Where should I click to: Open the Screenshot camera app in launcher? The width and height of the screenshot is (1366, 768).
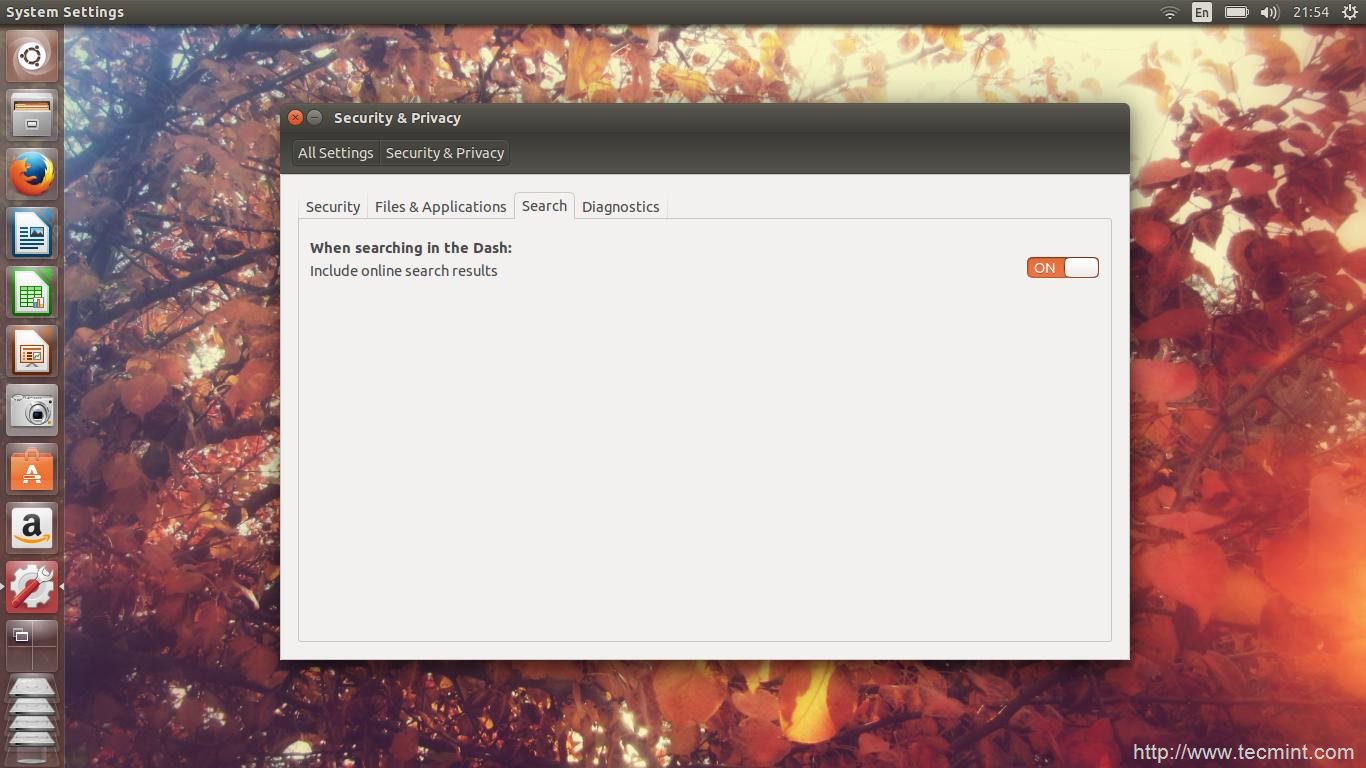click(x=32, y=410)
